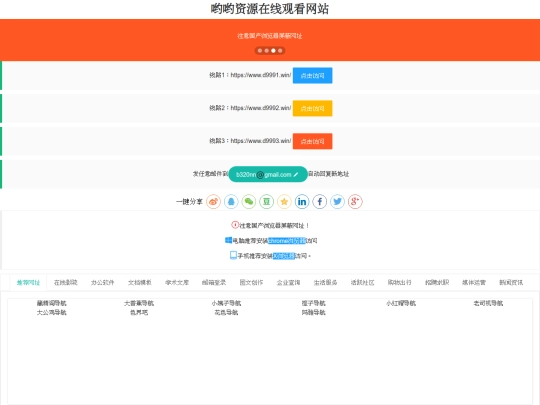Open the 文档模板 tab
Screen dimensions: 540x405
coord(139,282)
